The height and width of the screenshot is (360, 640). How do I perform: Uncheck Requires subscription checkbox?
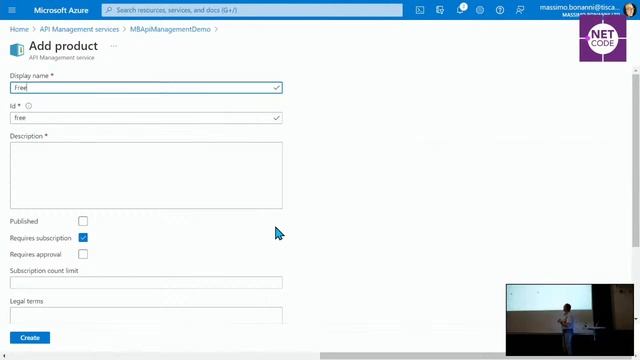(x=83, y=238)
